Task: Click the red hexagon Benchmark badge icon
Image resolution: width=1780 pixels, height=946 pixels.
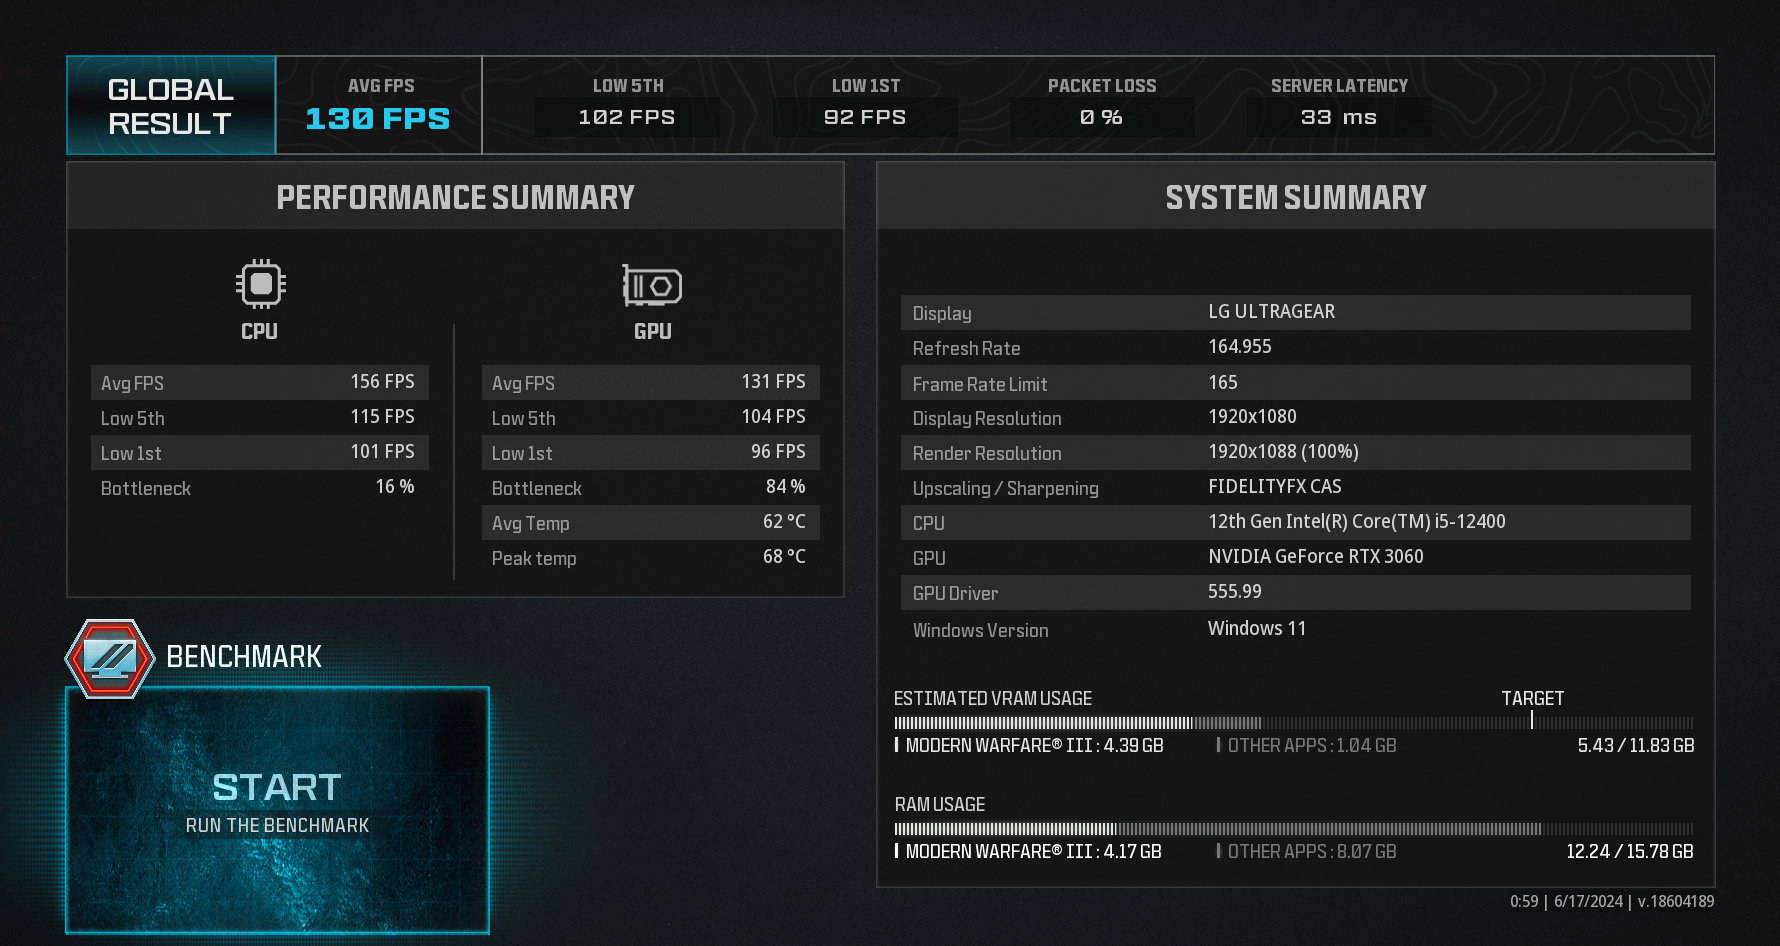Action: 110,659
